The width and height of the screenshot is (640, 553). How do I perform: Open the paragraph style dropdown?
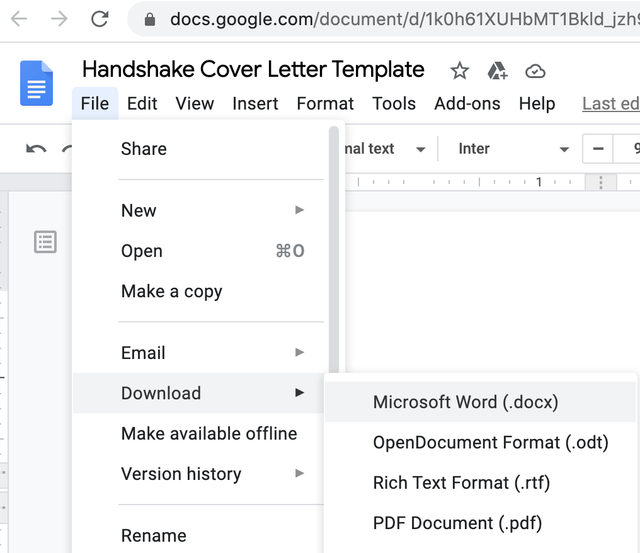click(x=384, y=149)
